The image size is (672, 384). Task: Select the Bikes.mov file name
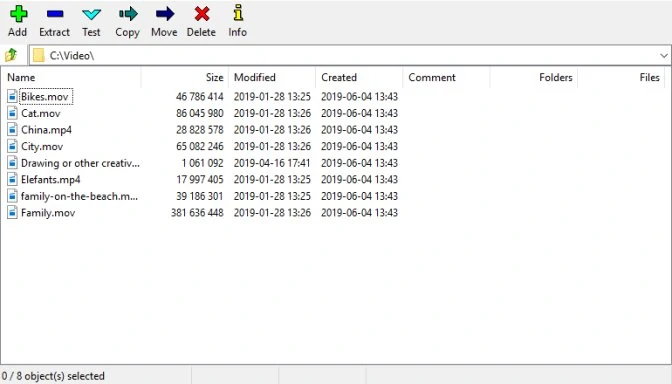coord(45,97)
